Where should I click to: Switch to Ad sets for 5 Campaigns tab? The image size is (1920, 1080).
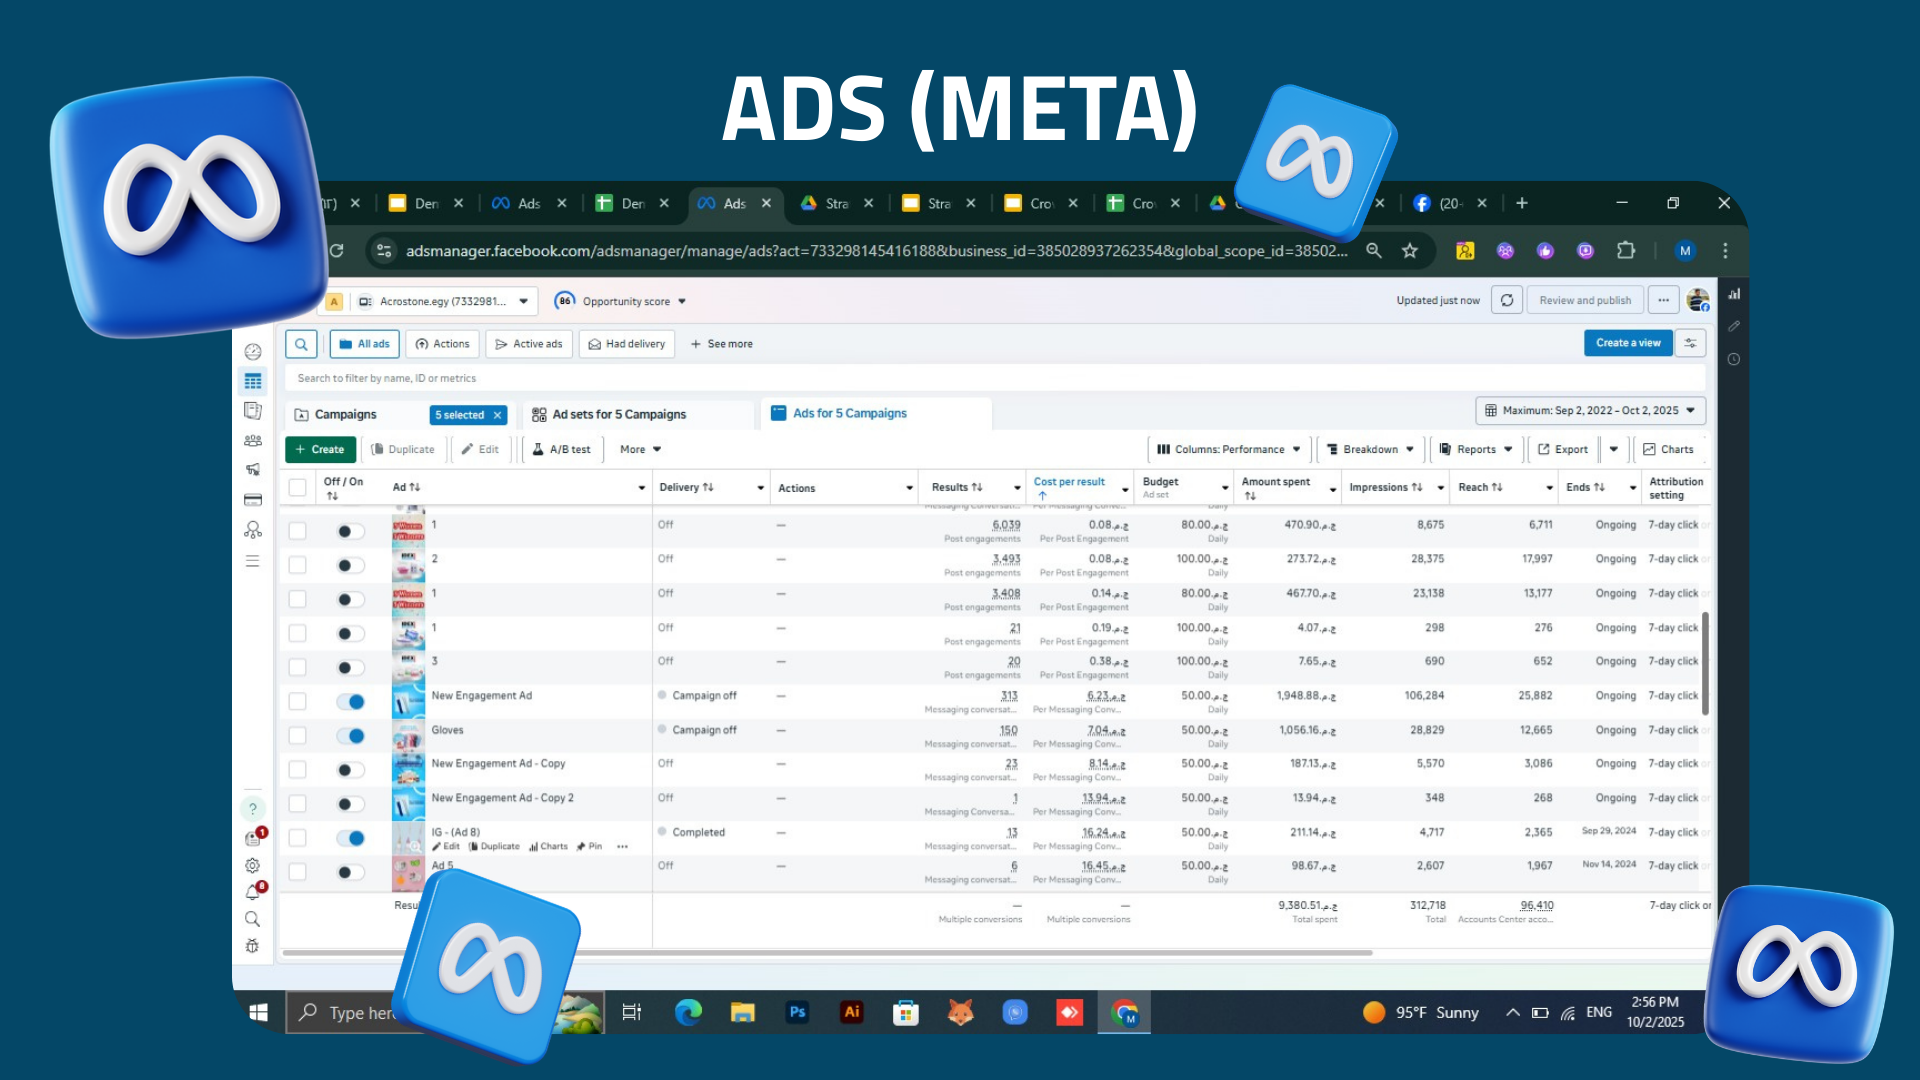pos(618,414)
